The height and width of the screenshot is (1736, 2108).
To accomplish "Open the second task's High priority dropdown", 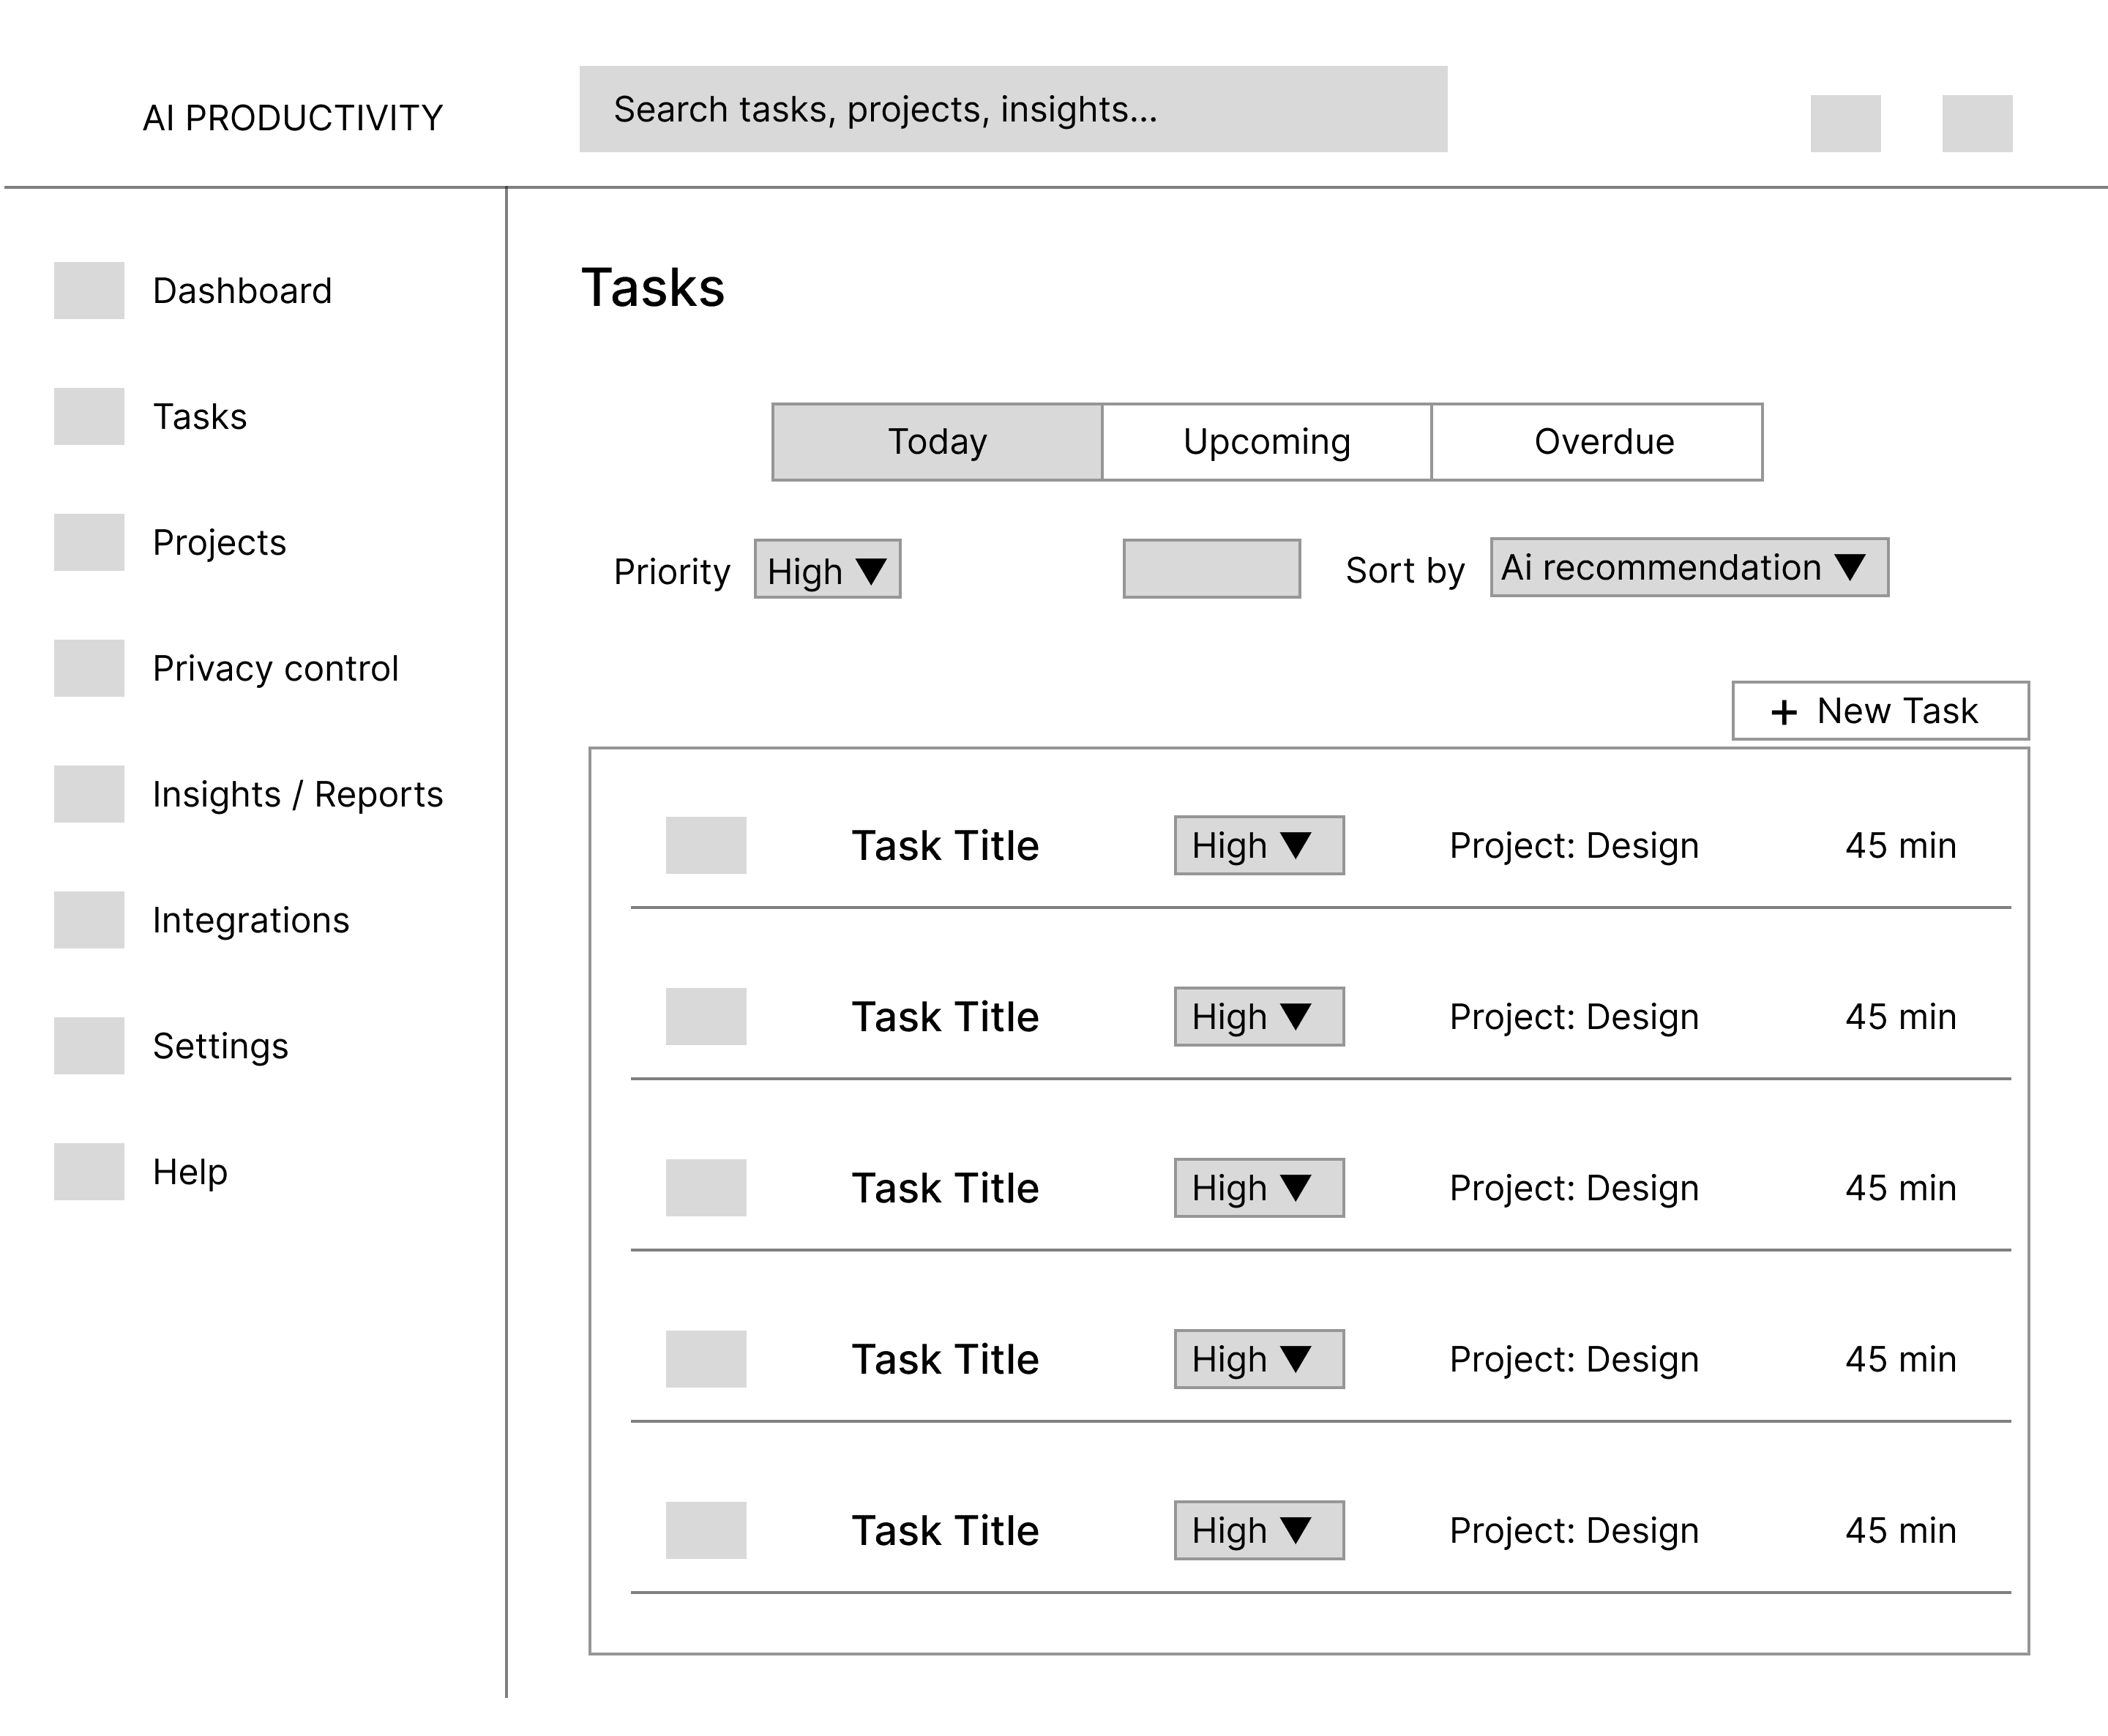I will click(1258, 1017).
